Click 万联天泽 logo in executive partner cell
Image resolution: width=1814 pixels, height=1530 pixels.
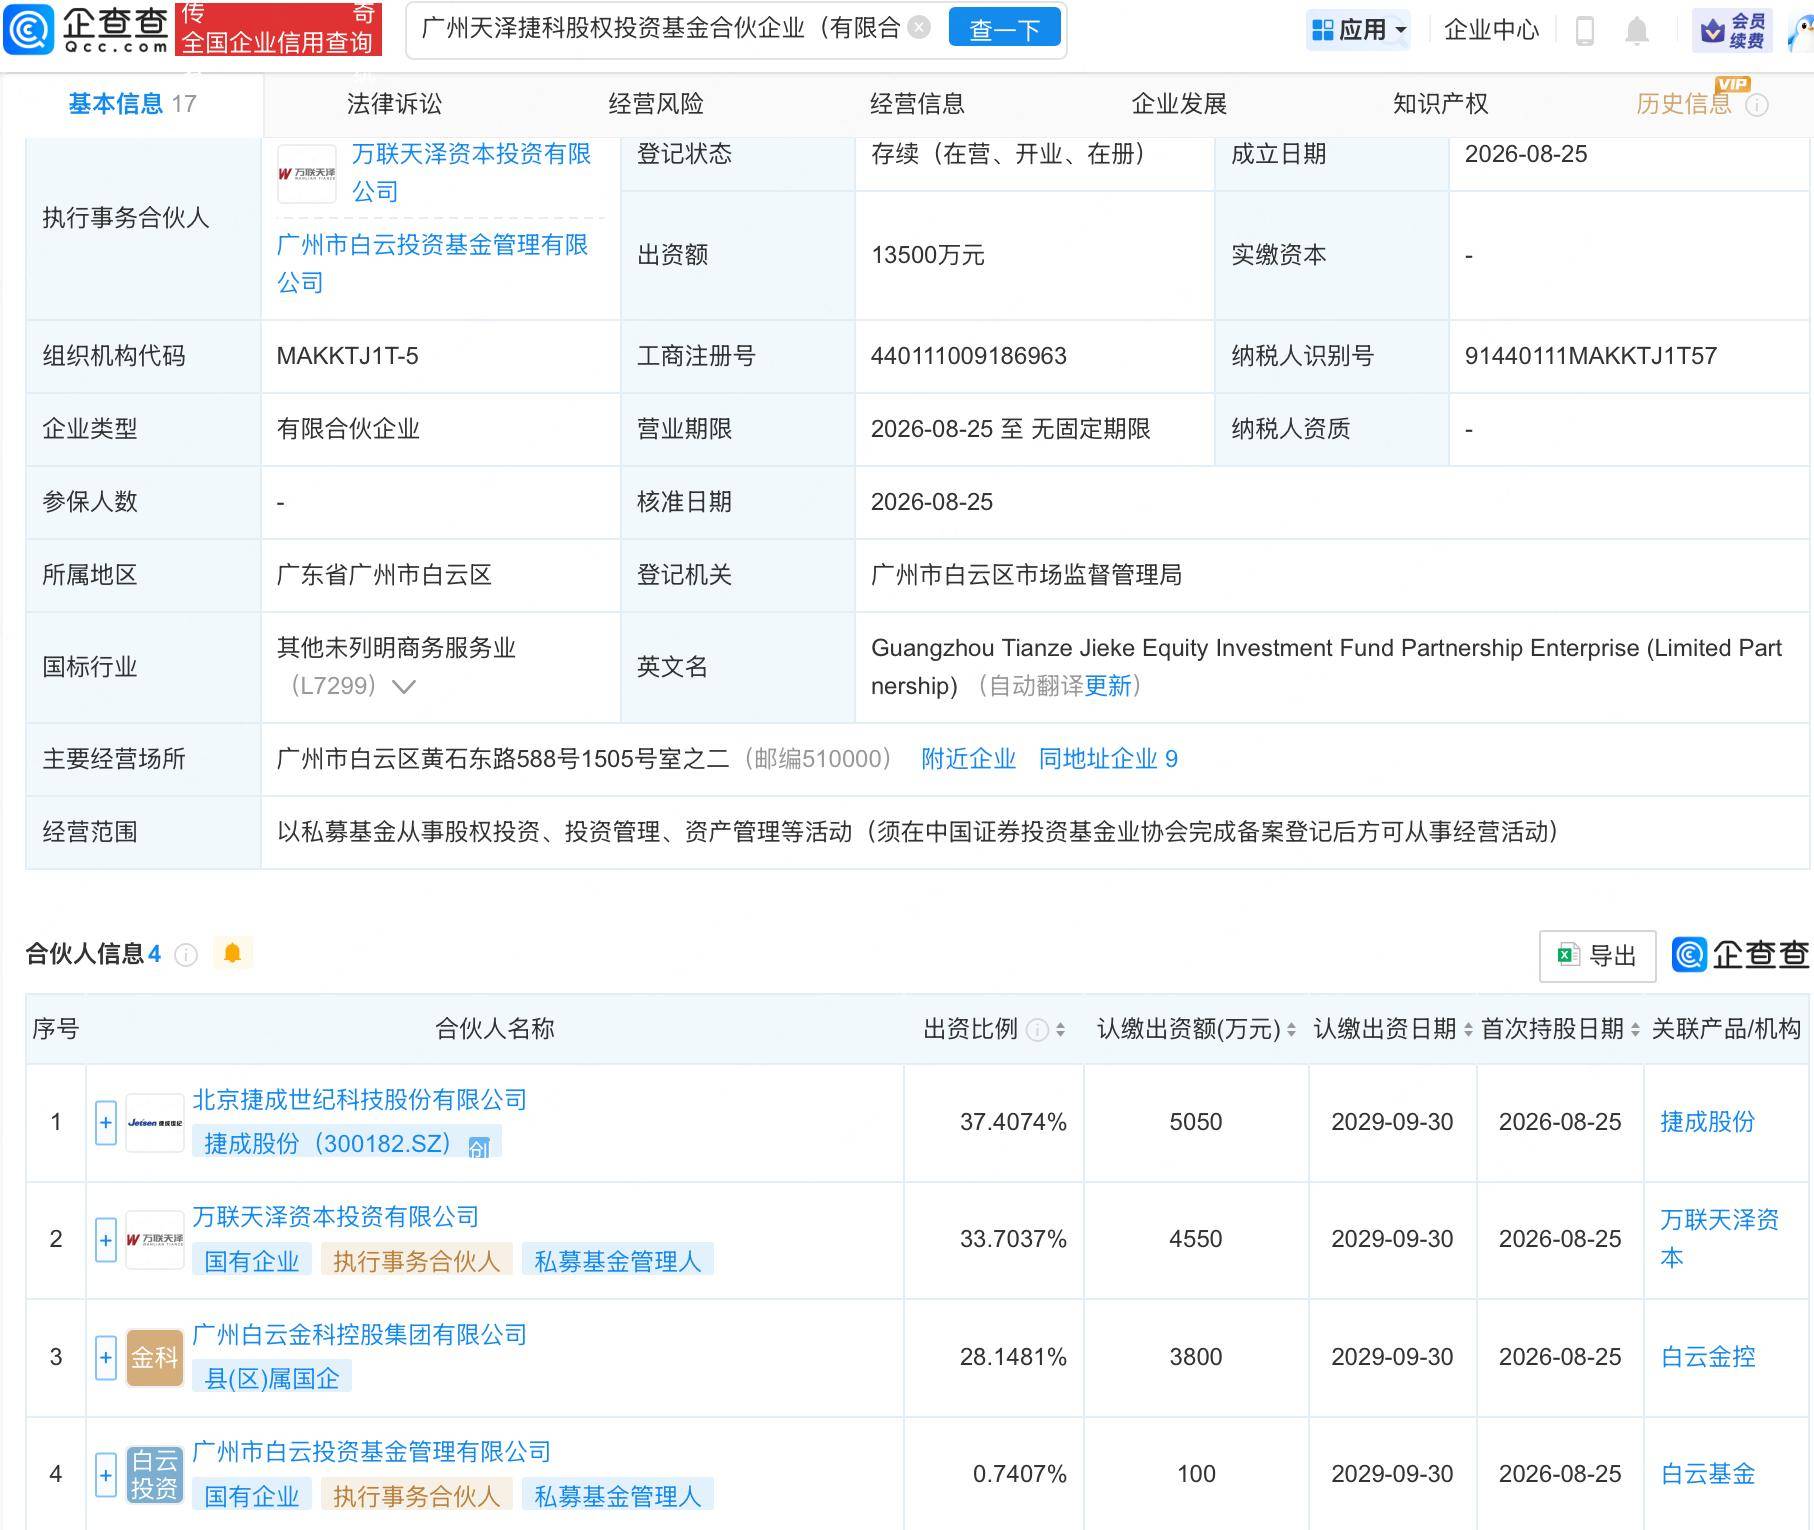click(x=306, y=174)
